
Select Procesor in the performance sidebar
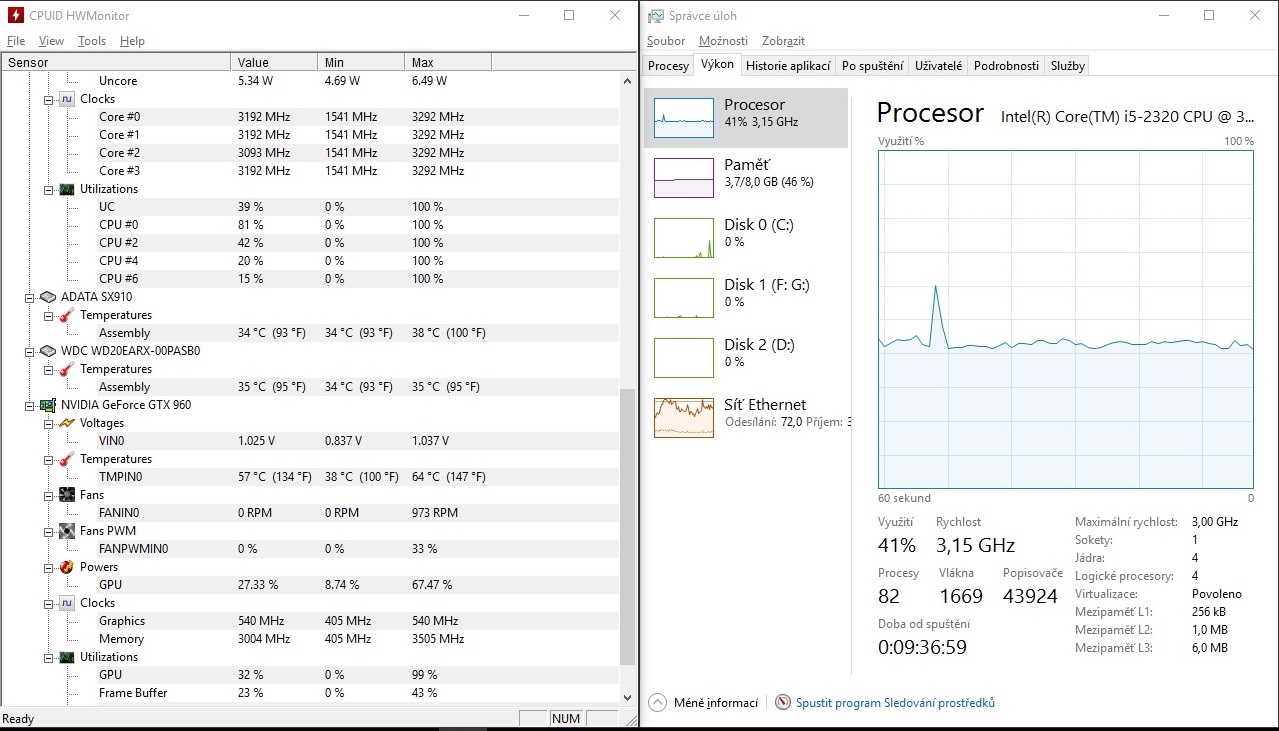tap(747, 117)
